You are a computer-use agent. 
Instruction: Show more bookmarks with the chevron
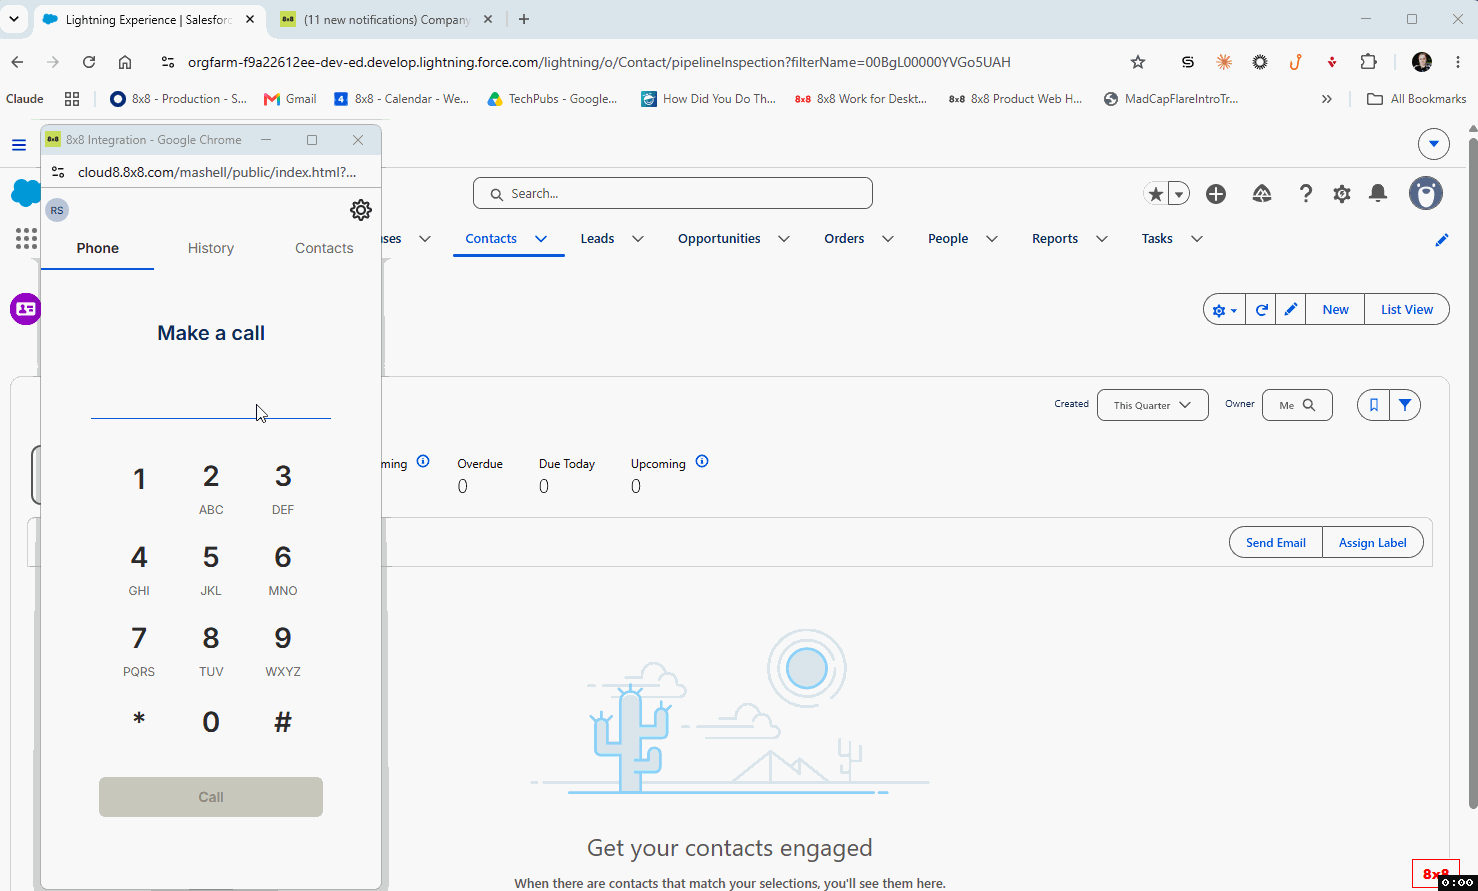click(1327, 99)
